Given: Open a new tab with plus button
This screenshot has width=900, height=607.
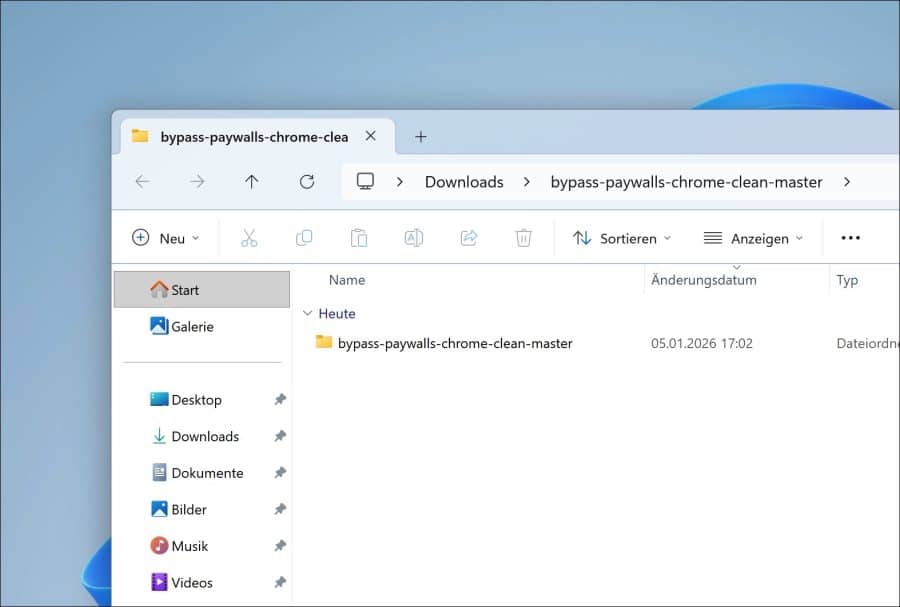Looking at the screenshot, I should (x=421, y=137).
